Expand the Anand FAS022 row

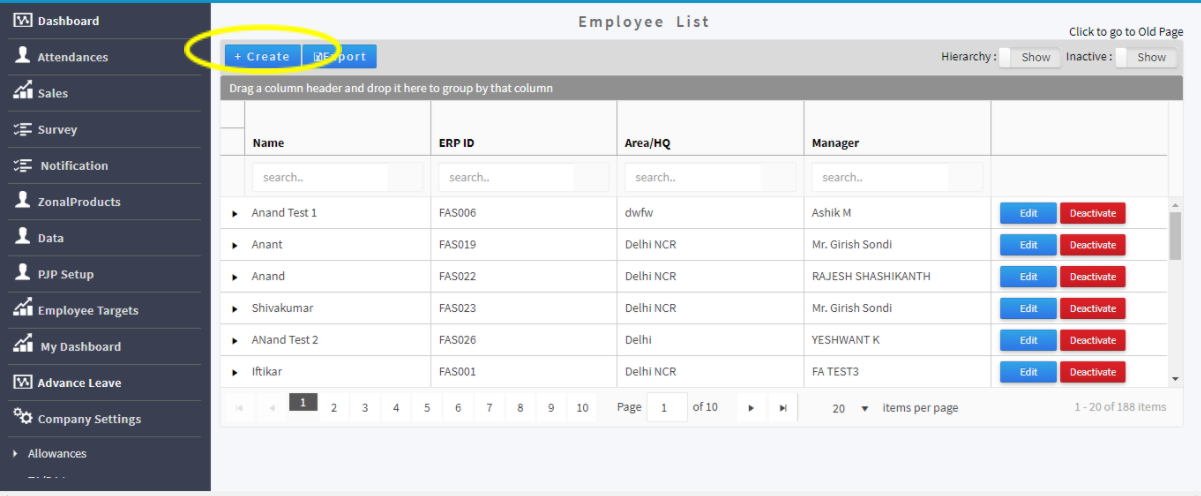[x=235, y=277]
